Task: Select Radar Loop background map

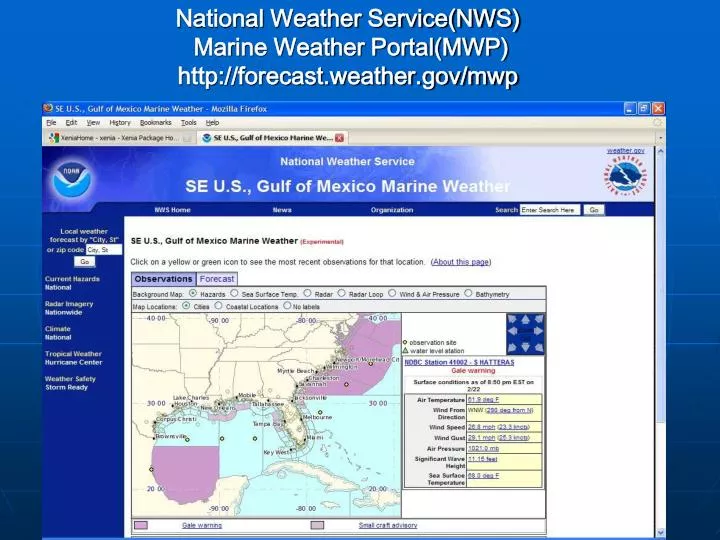Action: coord(342,293)
